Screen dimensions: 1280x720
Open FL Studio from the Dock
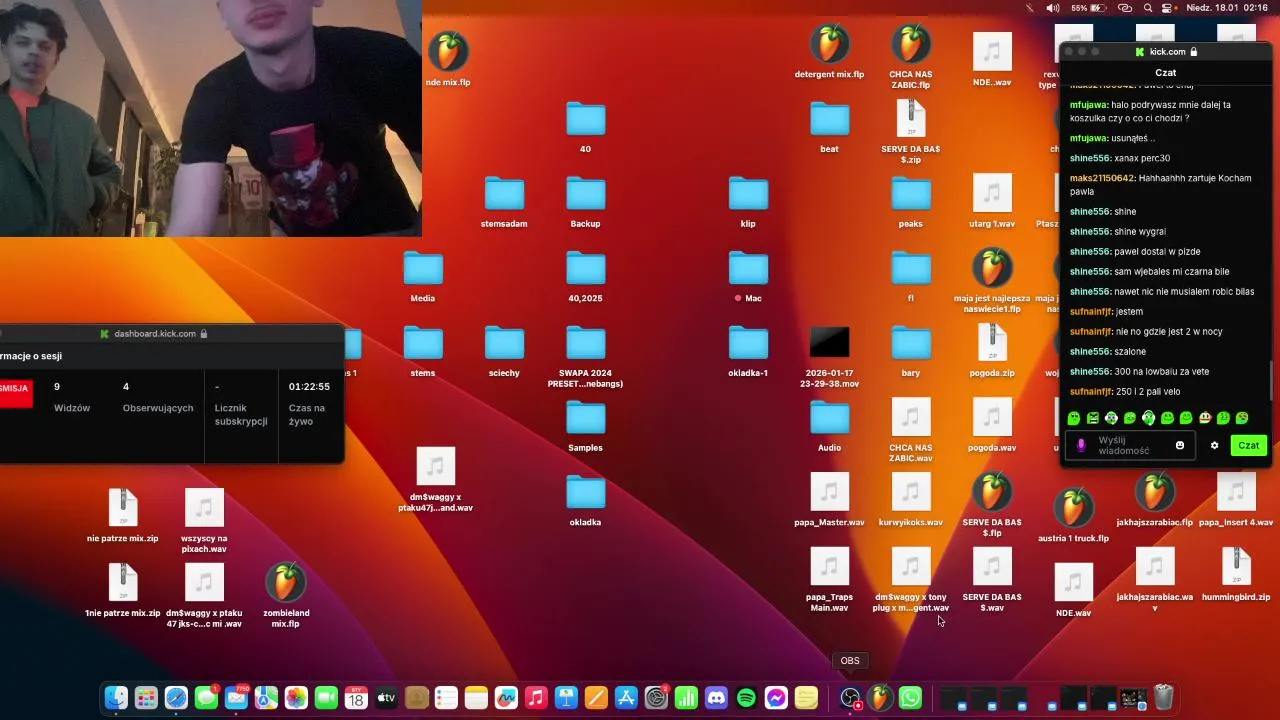(x=880, y=698)
